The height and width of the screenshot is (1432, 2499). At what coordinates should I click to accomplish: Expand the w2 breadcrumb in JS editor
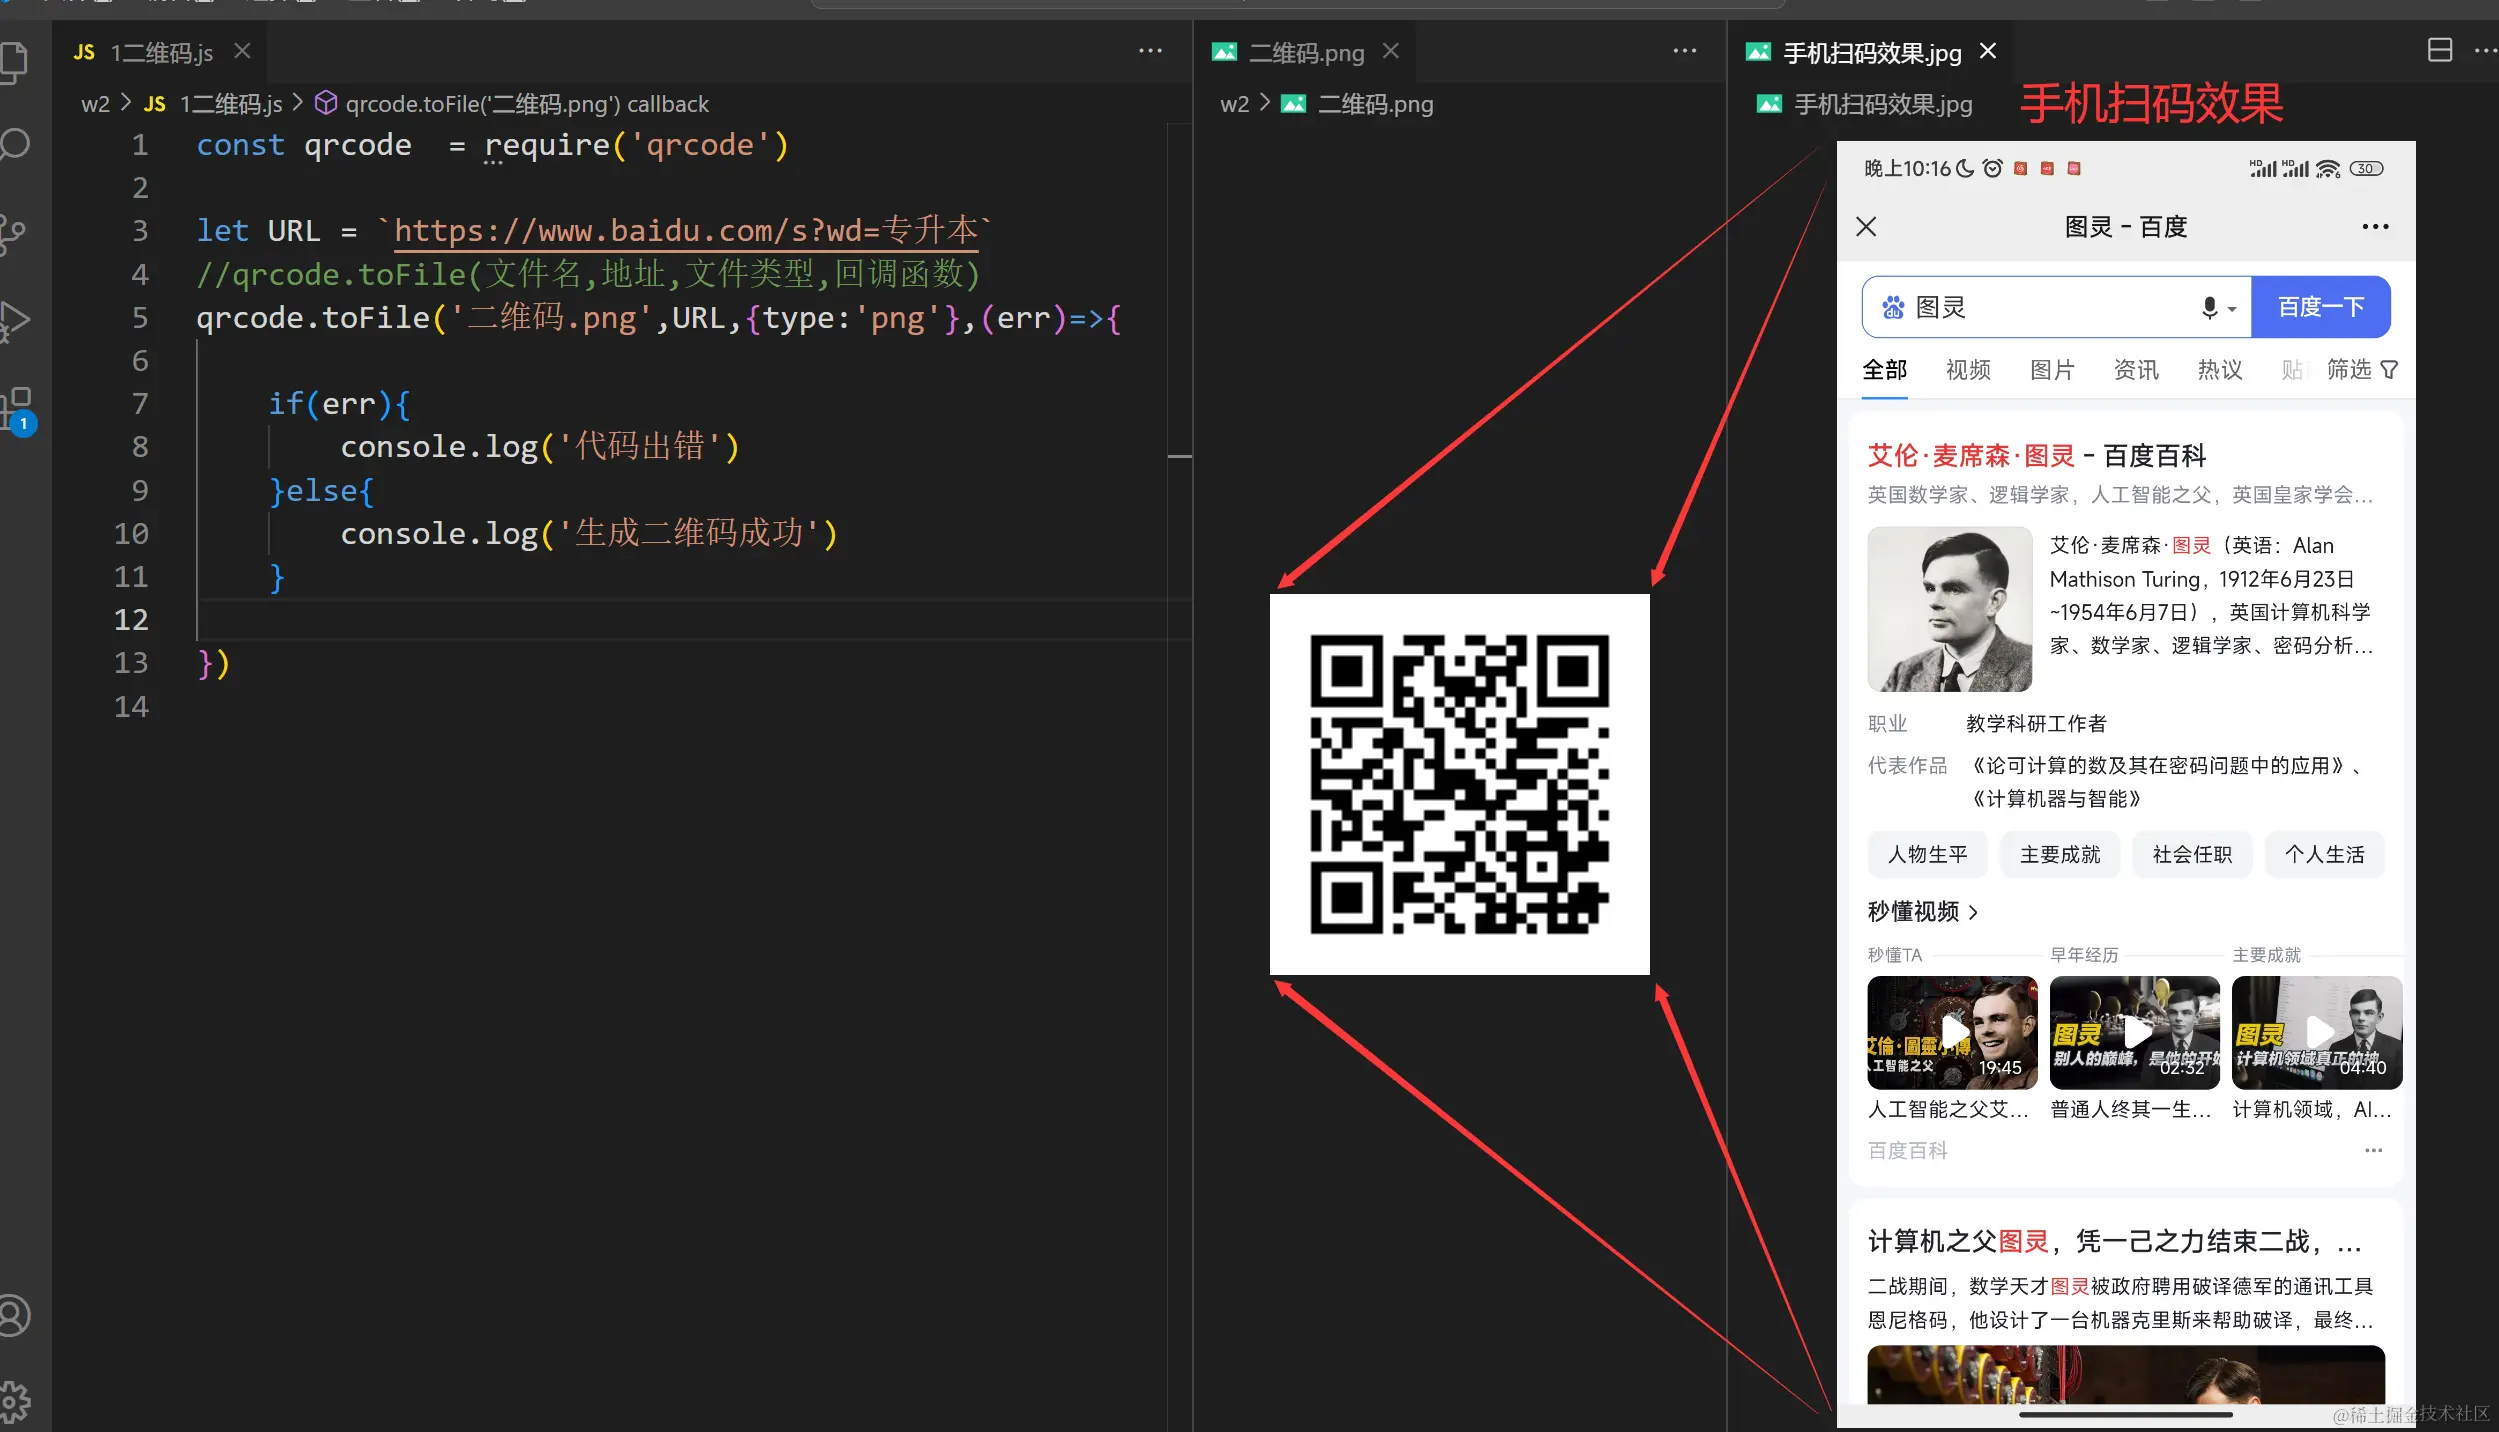95,104
